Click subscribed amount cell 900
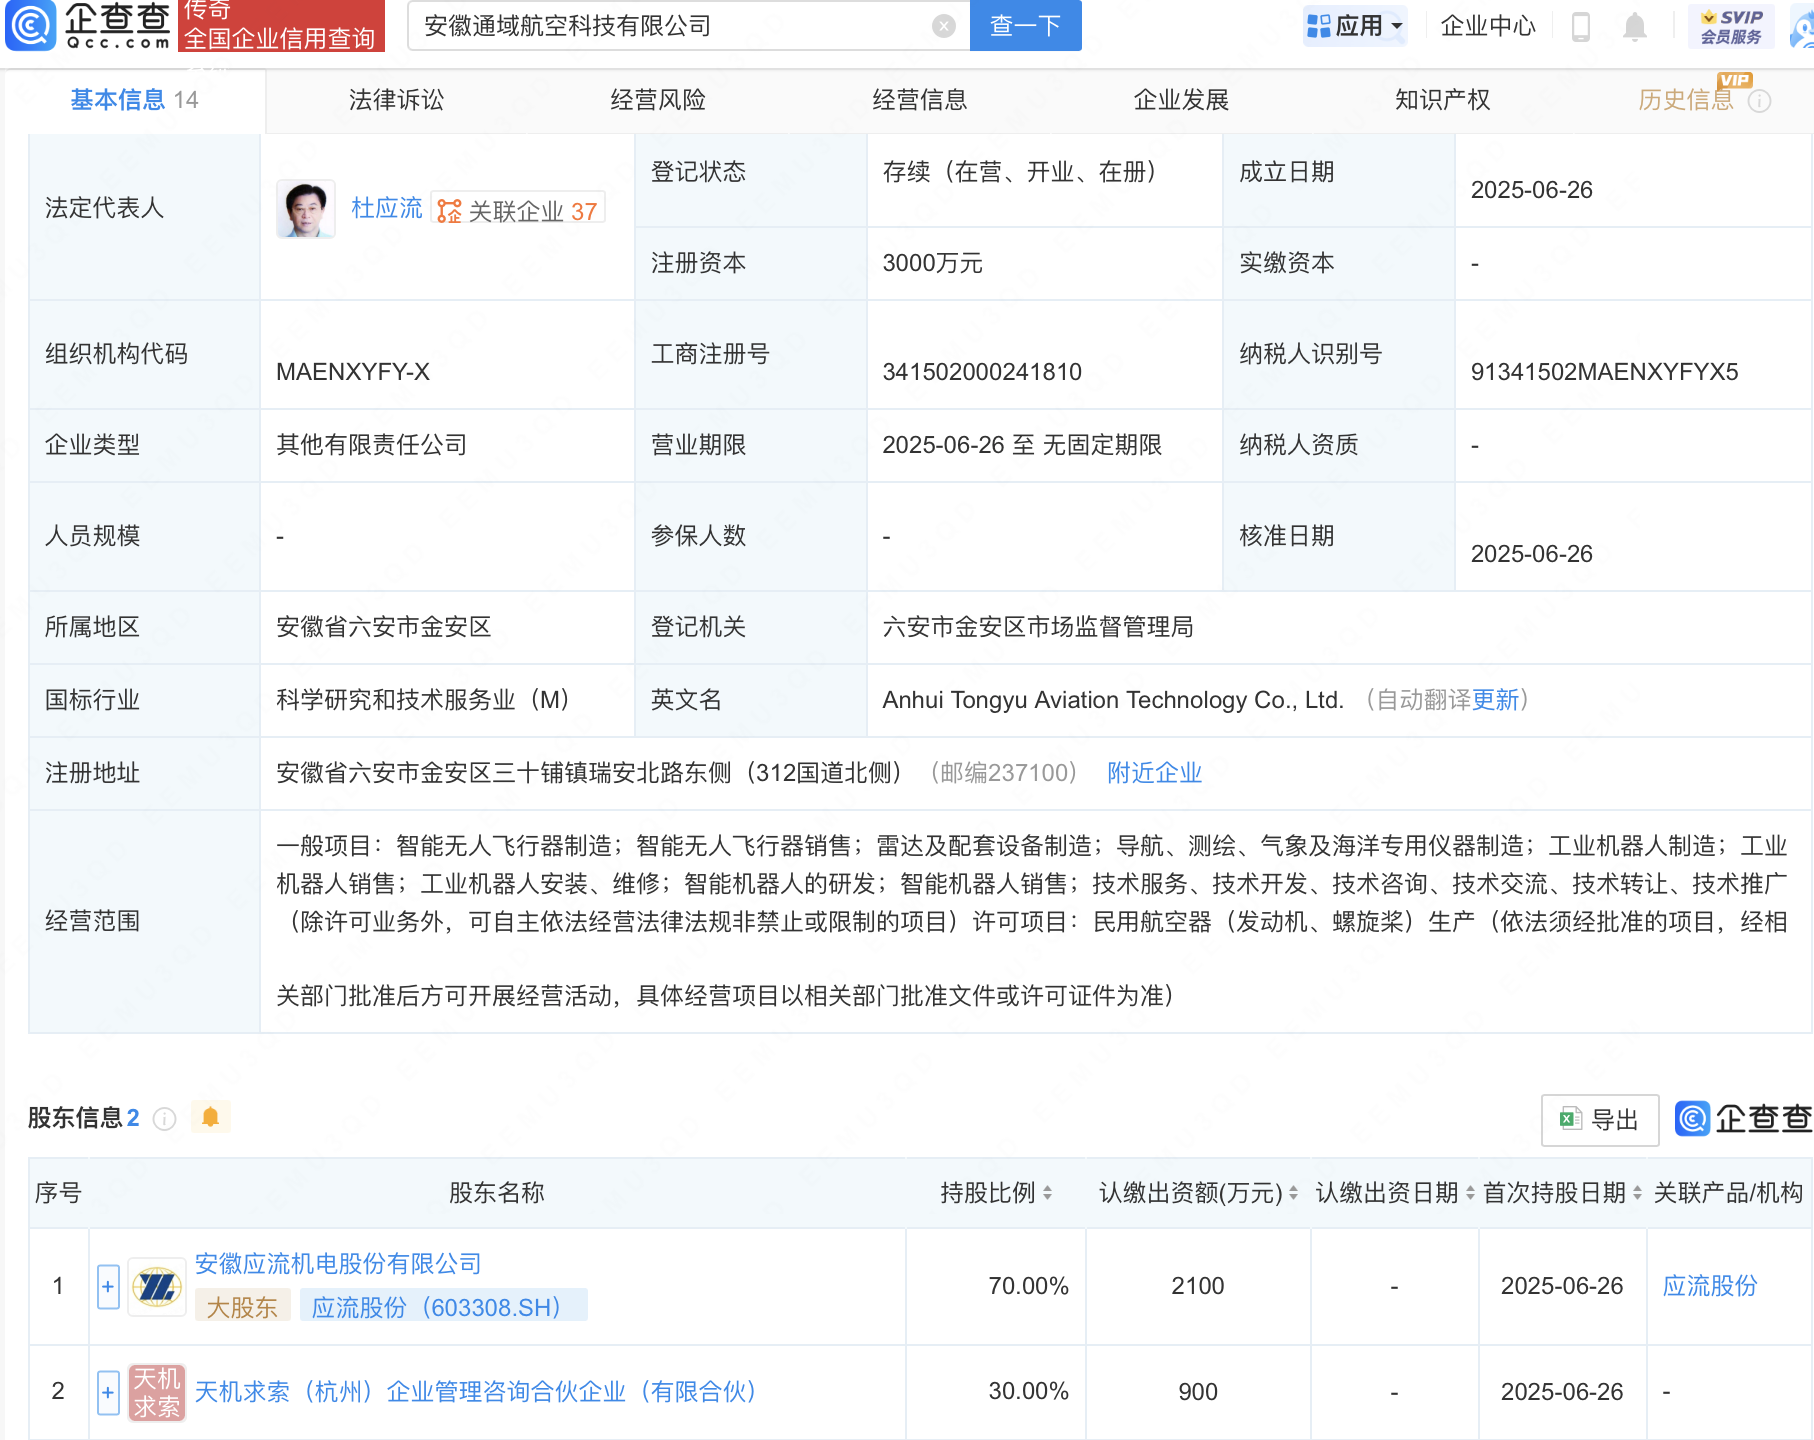This screenshot has width=1814, height=1440. click(x=1197, y=1392)
